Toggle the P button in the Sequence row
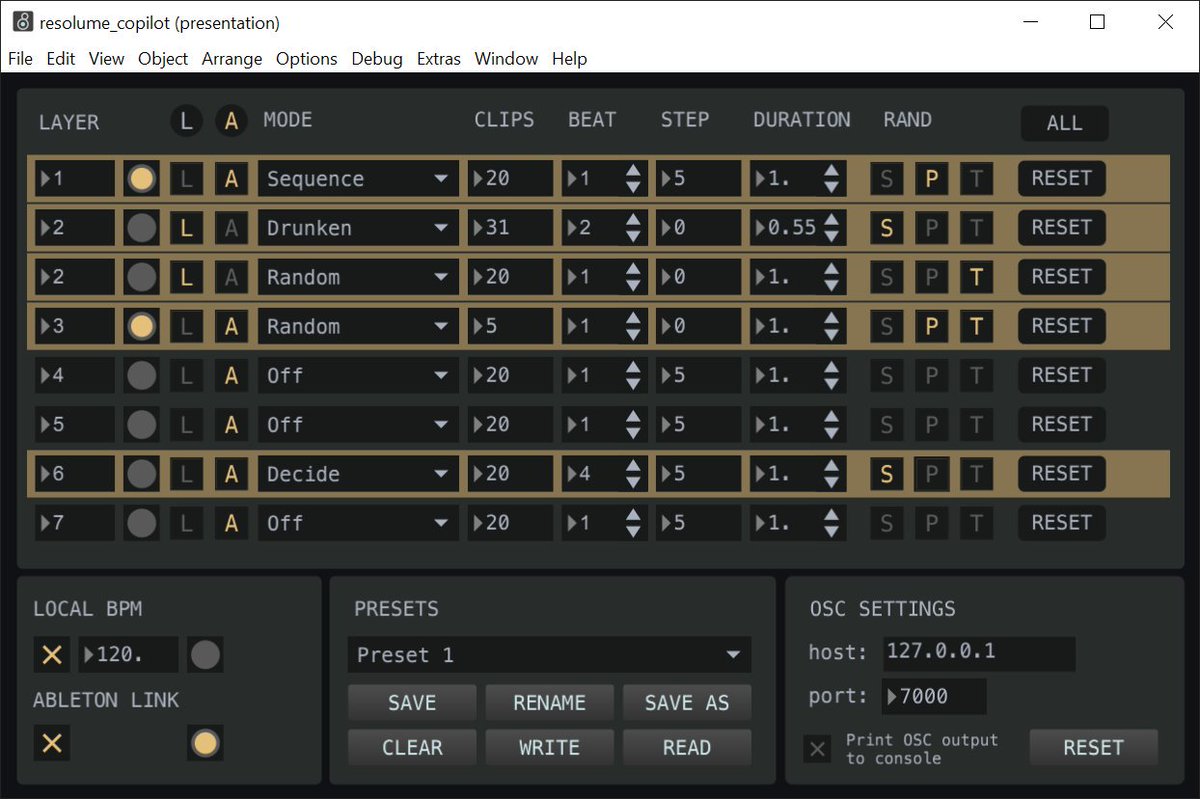Image resolution: width=1200 pixels, height=799 pixels. [x=931, y=179]
